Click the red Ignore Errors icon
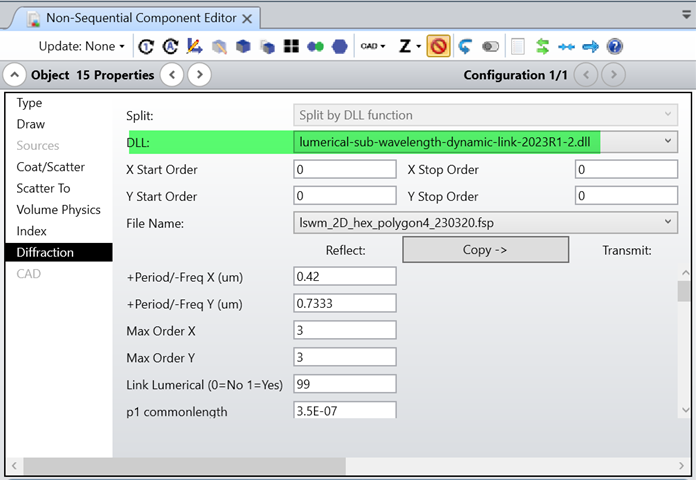The height and width of the screenshot is (480, 696). click(438, 46)
